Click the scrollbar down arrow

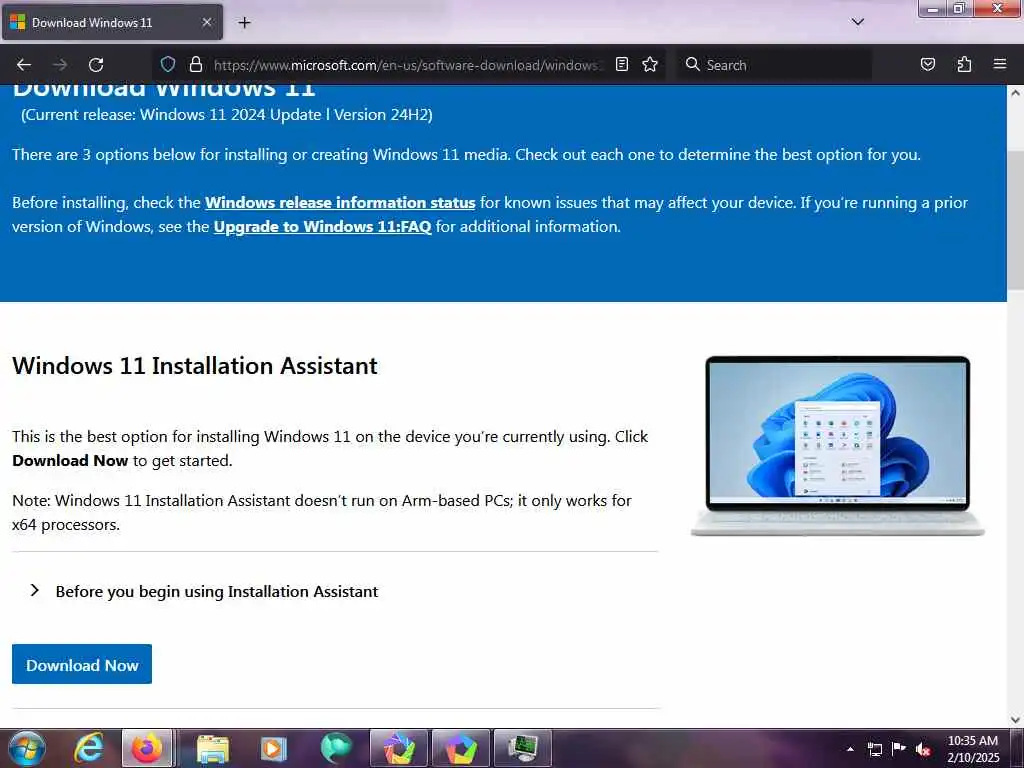(x=1015, y=720)
